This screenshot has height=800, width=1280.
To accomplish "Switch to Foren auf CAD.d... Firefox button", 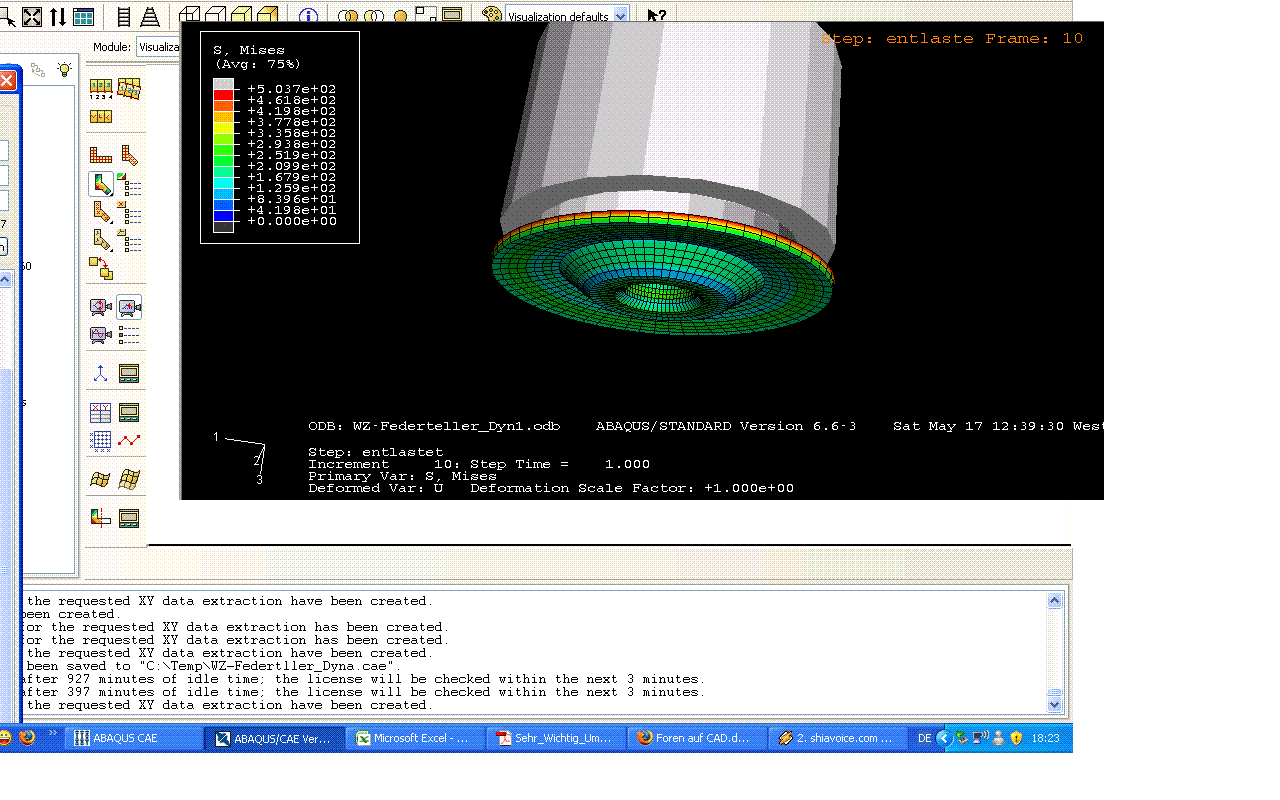I will tap(697, 738).
